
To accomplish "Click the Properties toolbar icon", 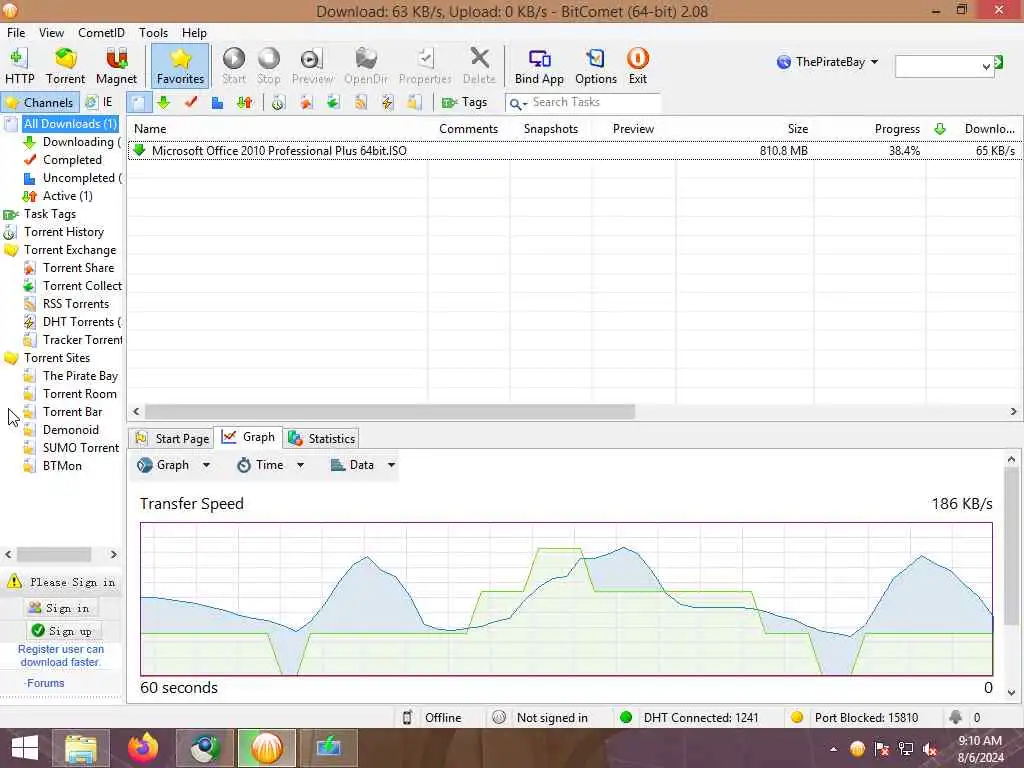I will tap(425, 66).
